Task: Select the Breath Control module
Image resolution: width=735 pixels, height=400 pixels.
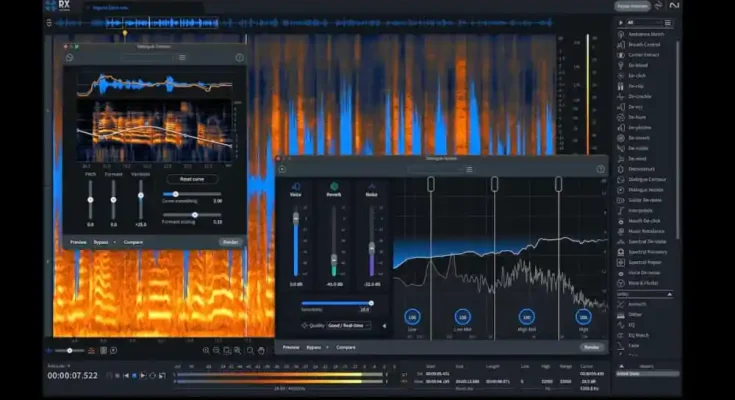Action: (643, 45)
